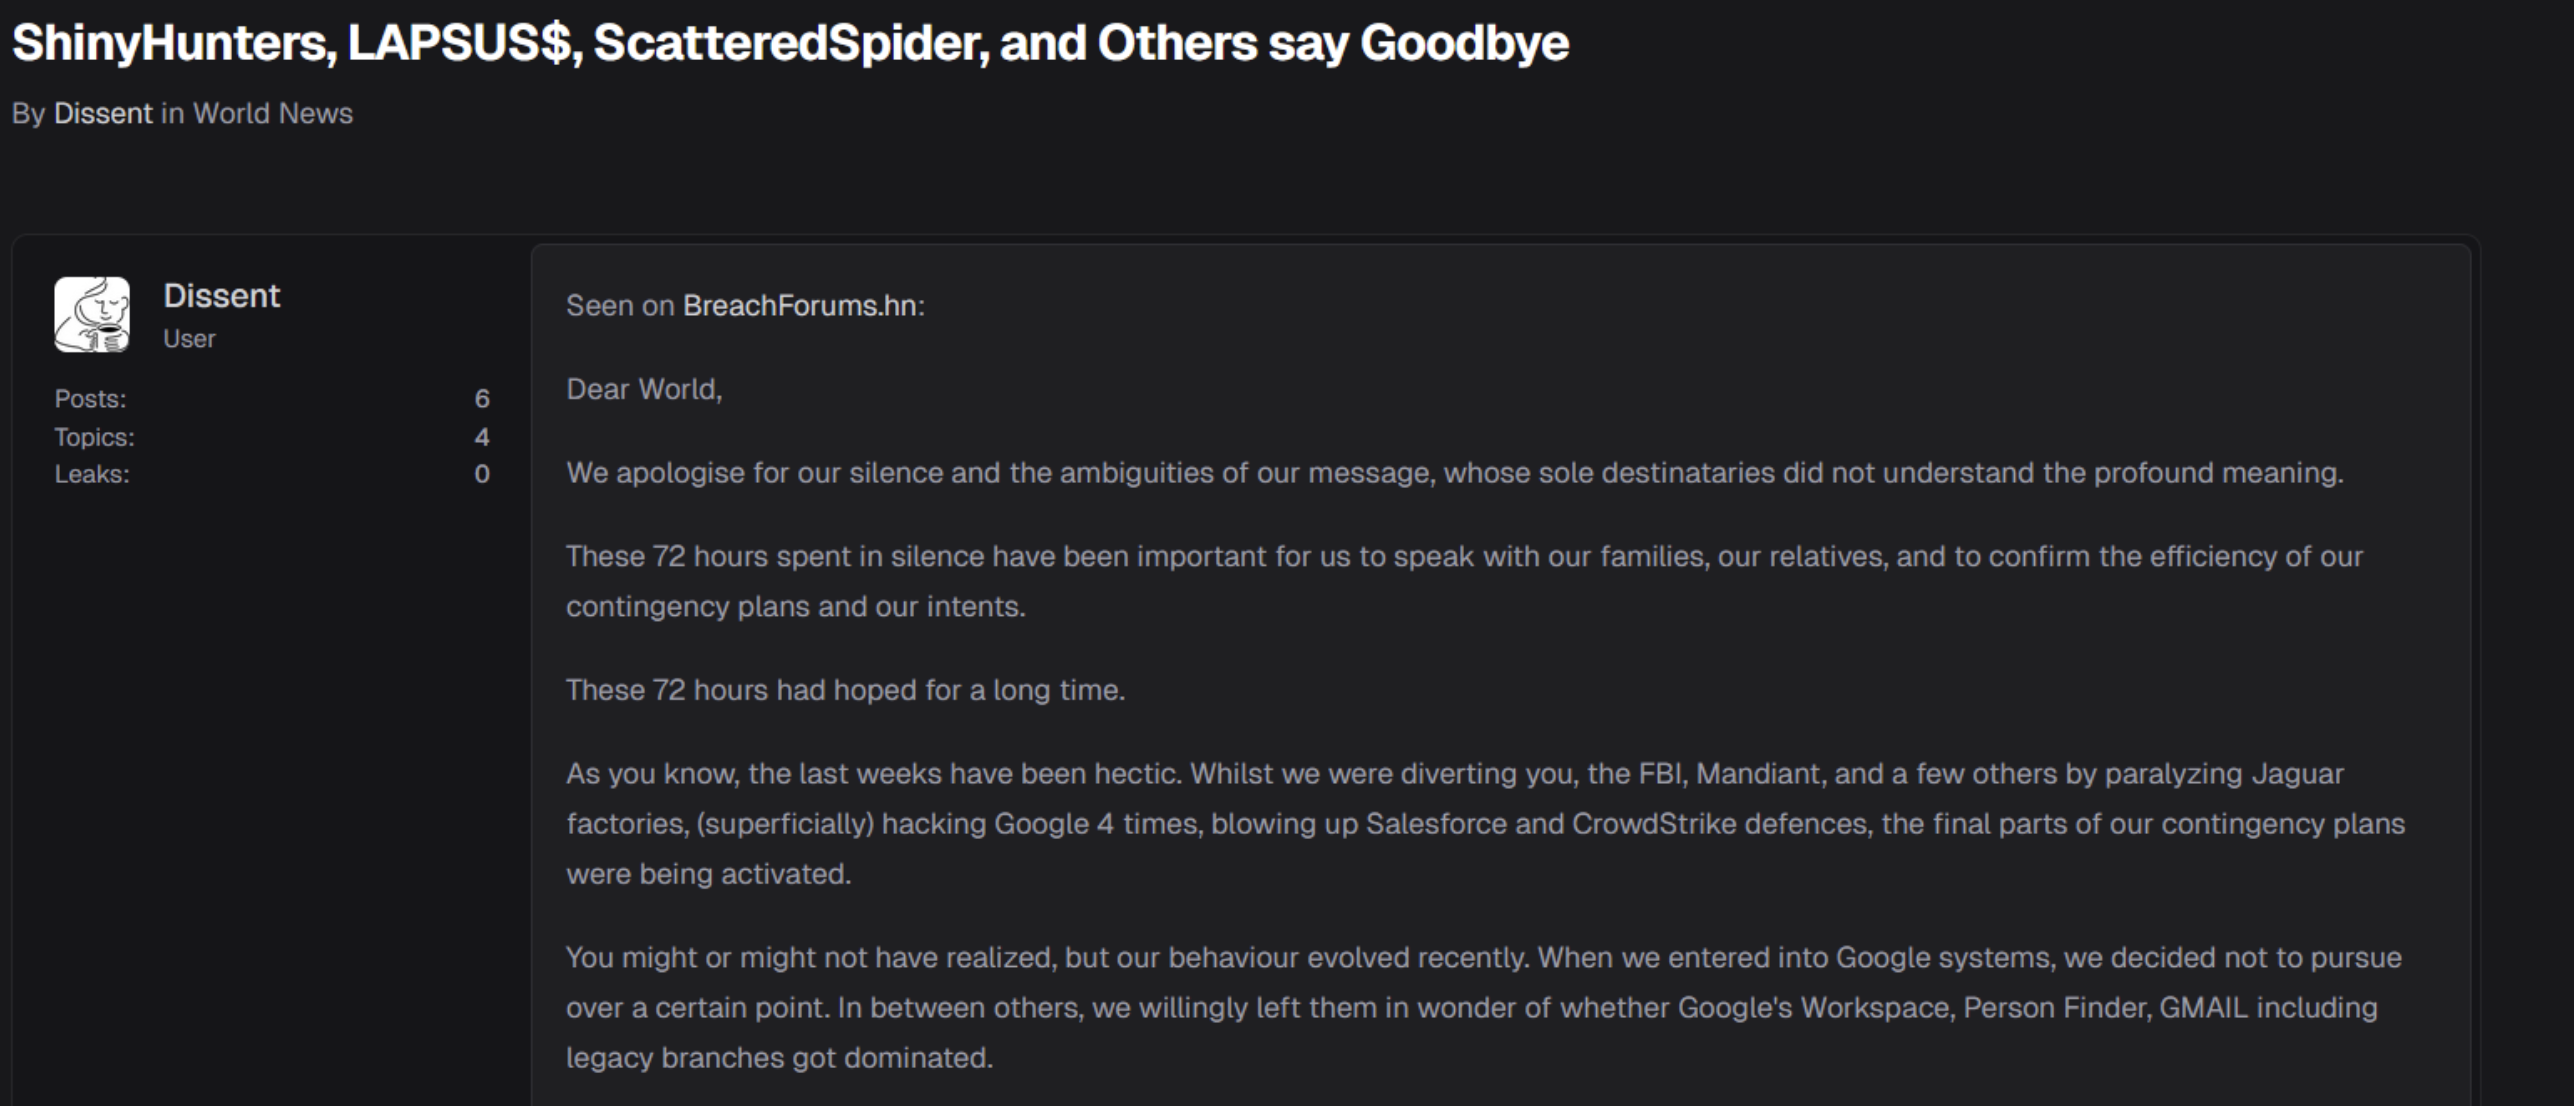This screenshot has width=2574, height=1106.
Task: Click the username Dissent beside the avatar
Action: click(x=222, y=294)
